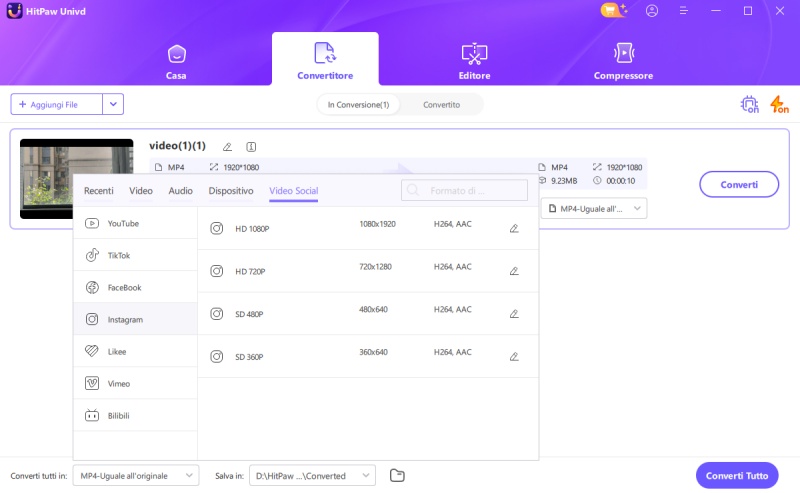Edit settings for the HD 720P preset
Screen dimensions: 800x493
(514, 271)
